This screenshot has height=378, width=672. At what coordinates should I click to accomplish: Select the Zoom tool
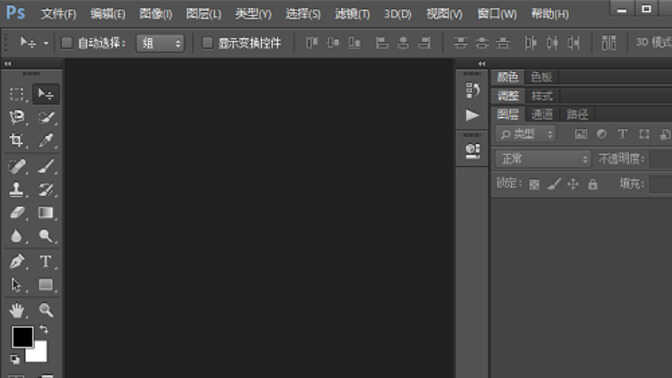[x=45, y=310]
